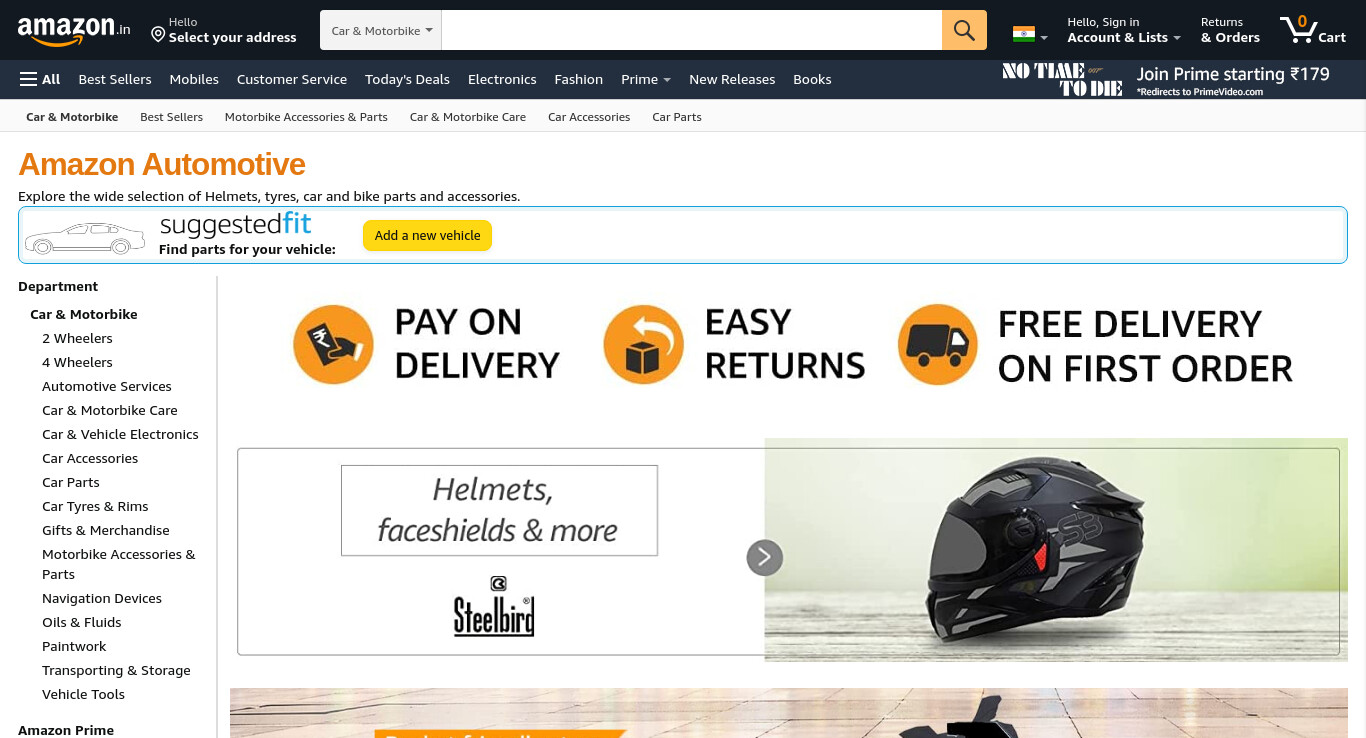Screen dimensions: 1366x738
Task: Open the shopping cart icon
Action: click(x=1313, y=30)
